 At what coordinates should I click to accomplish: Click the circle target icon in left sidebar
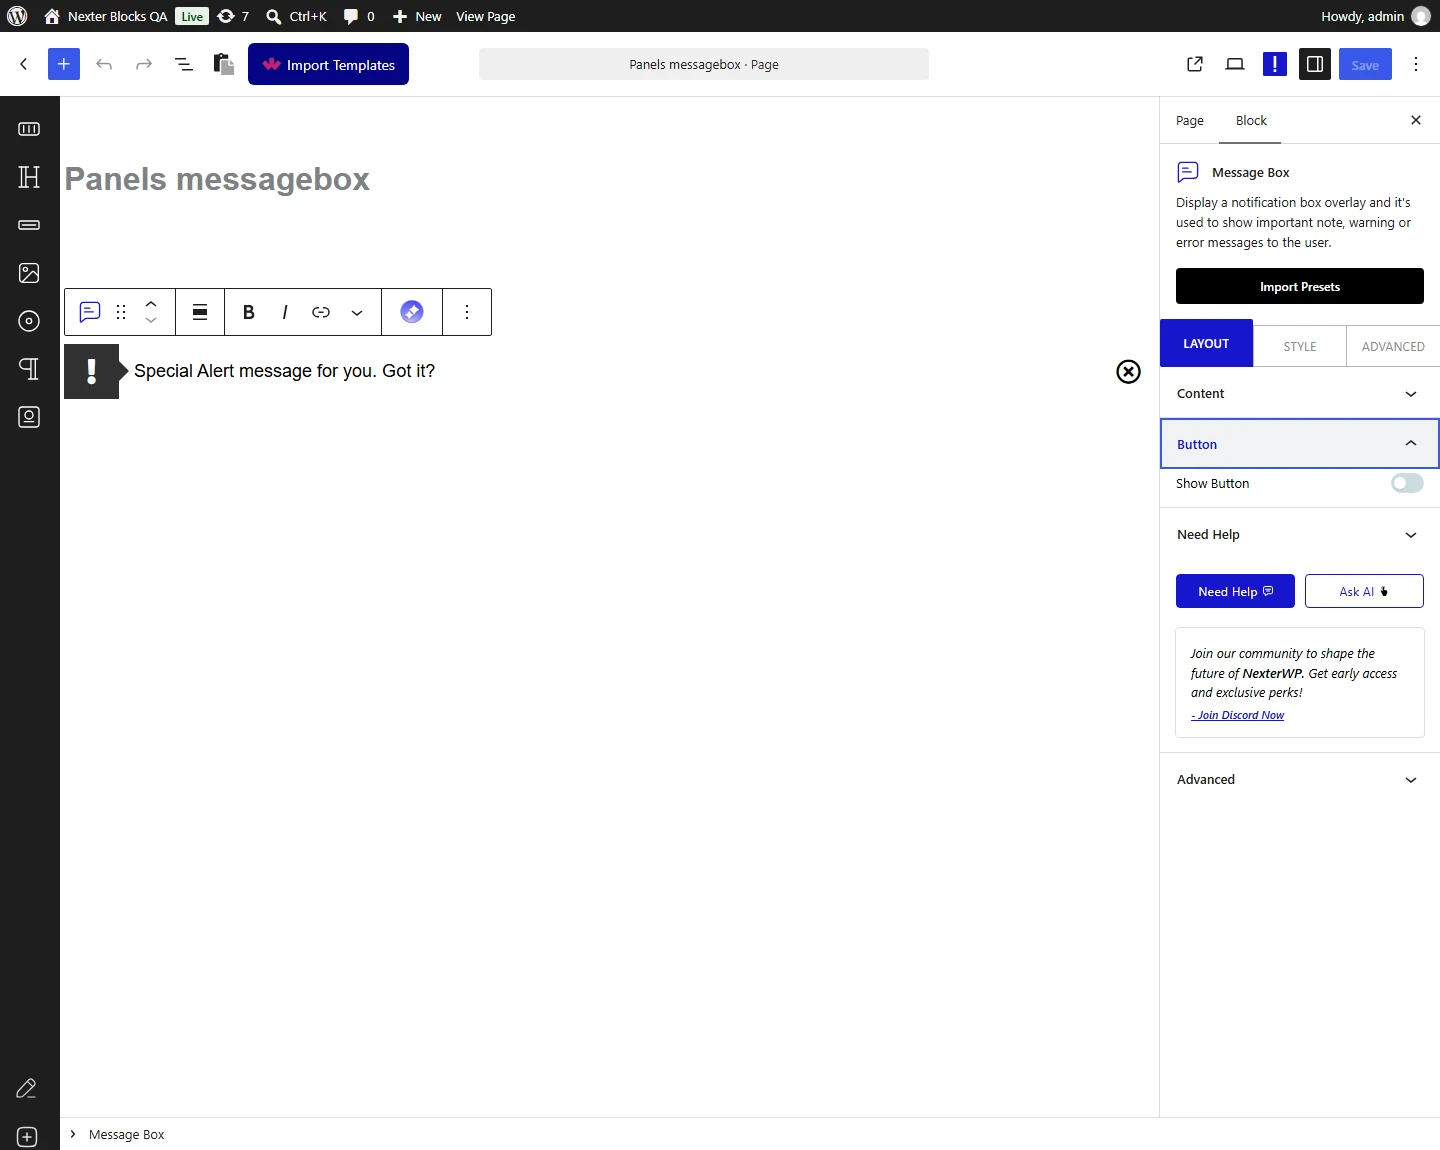pyautogui.click(x=29, y=321)
